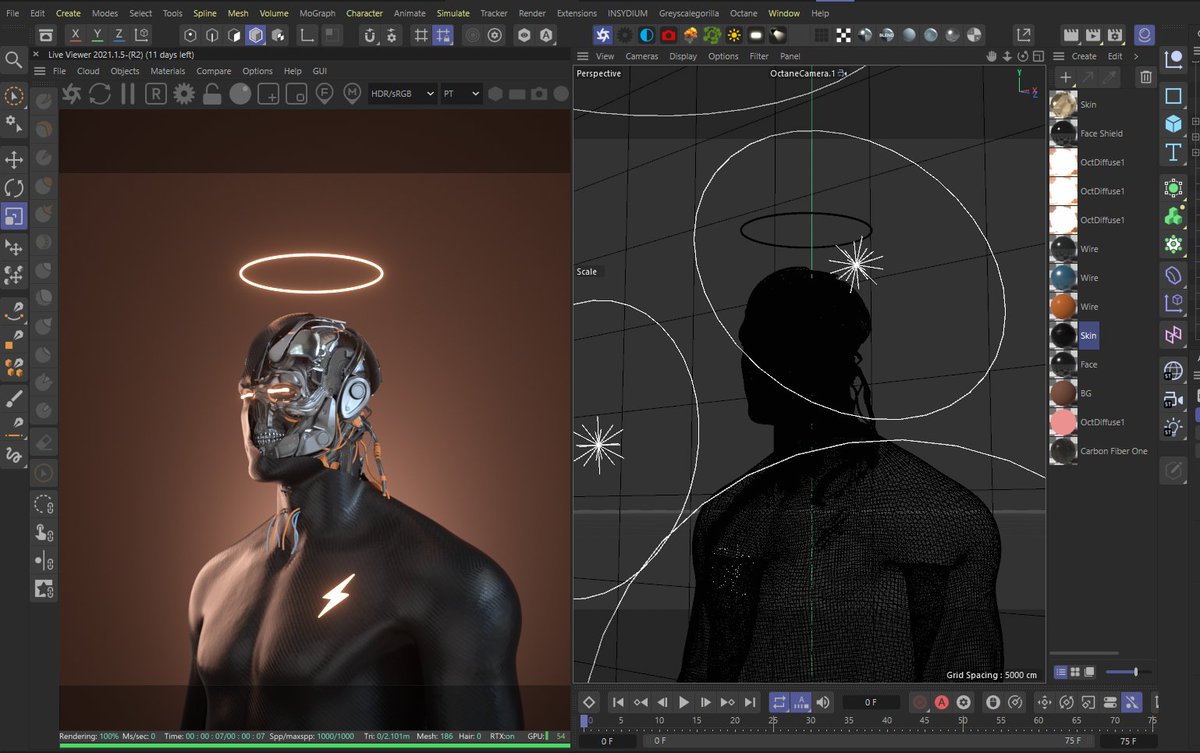Screen dimensions: 1200x753
Task: Delete material using the trash icon
Action: [x=1146, y=77]
